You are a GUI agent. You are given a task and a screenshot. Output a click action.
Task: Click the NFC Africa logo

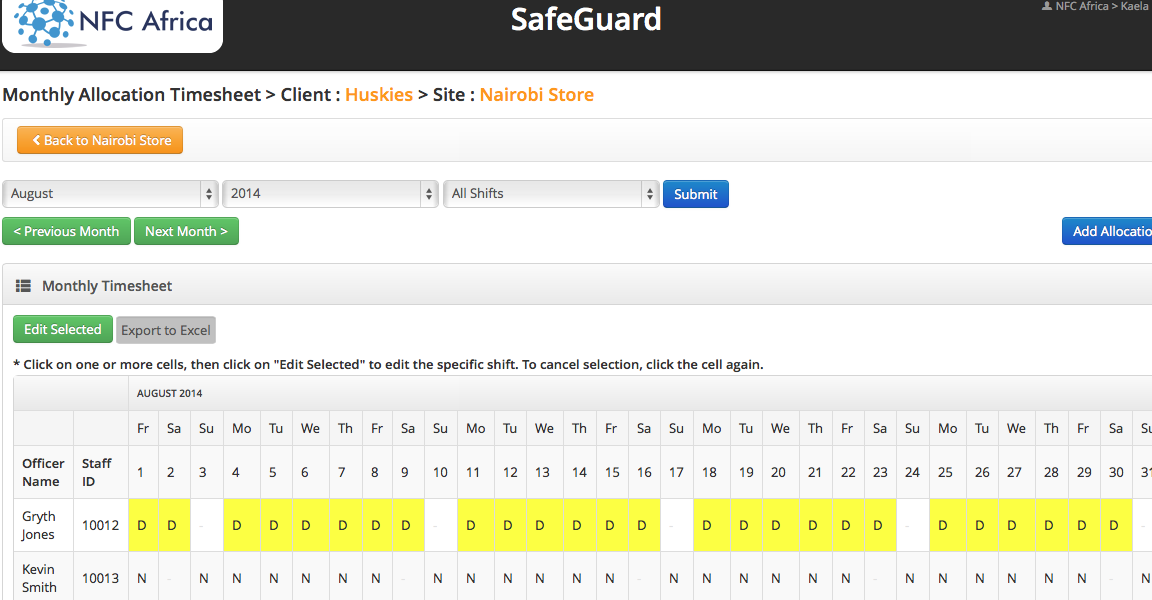tap(114, 23)
